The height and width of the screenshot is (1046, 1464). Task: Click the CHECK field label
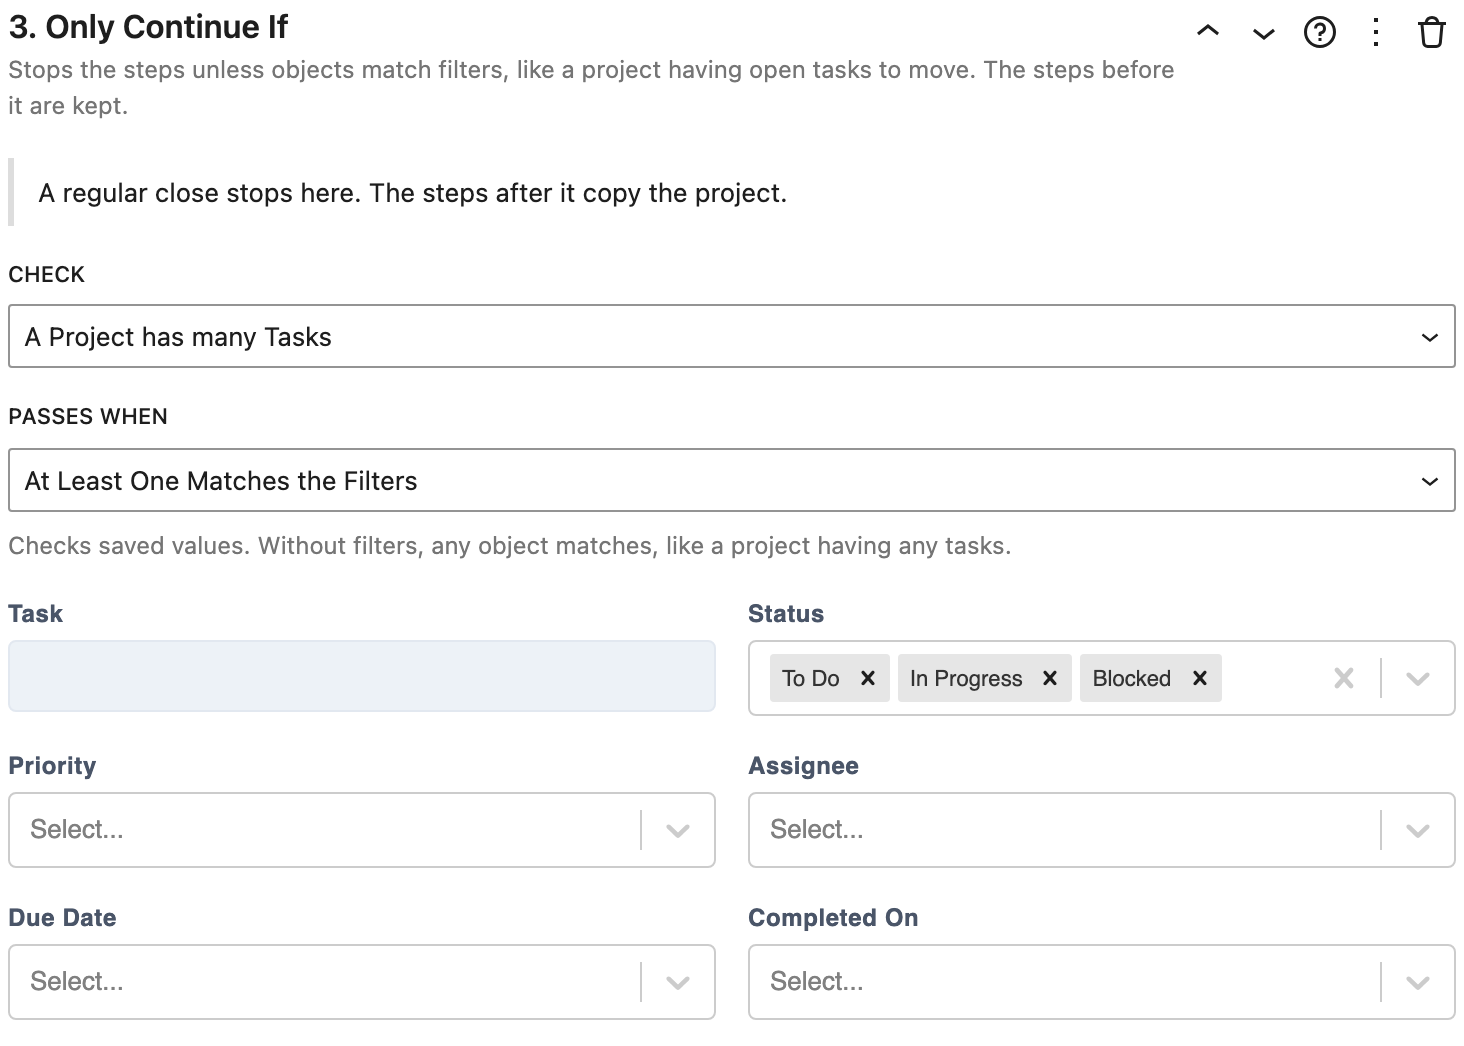(47, 274)
